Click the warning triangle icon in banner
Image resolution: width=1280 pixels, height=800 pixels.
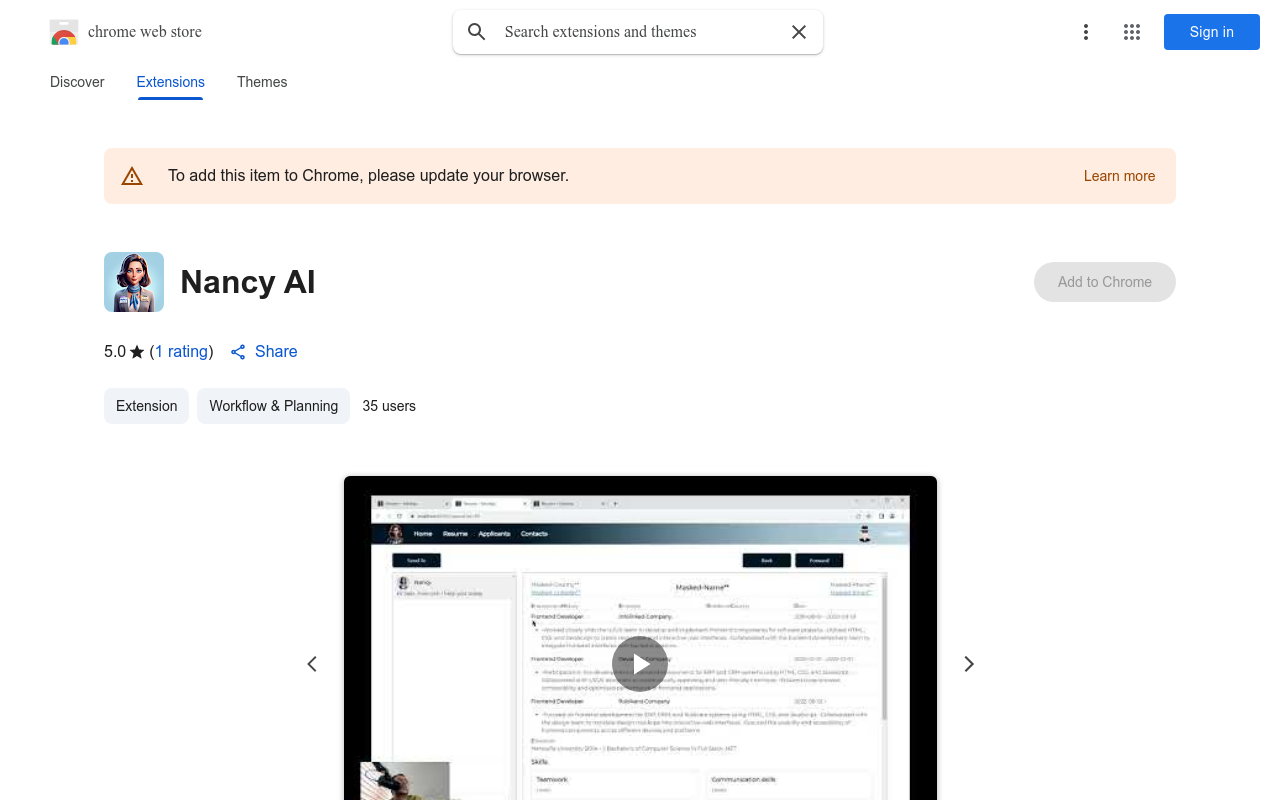pyautogui.click(x=132, y=176)
